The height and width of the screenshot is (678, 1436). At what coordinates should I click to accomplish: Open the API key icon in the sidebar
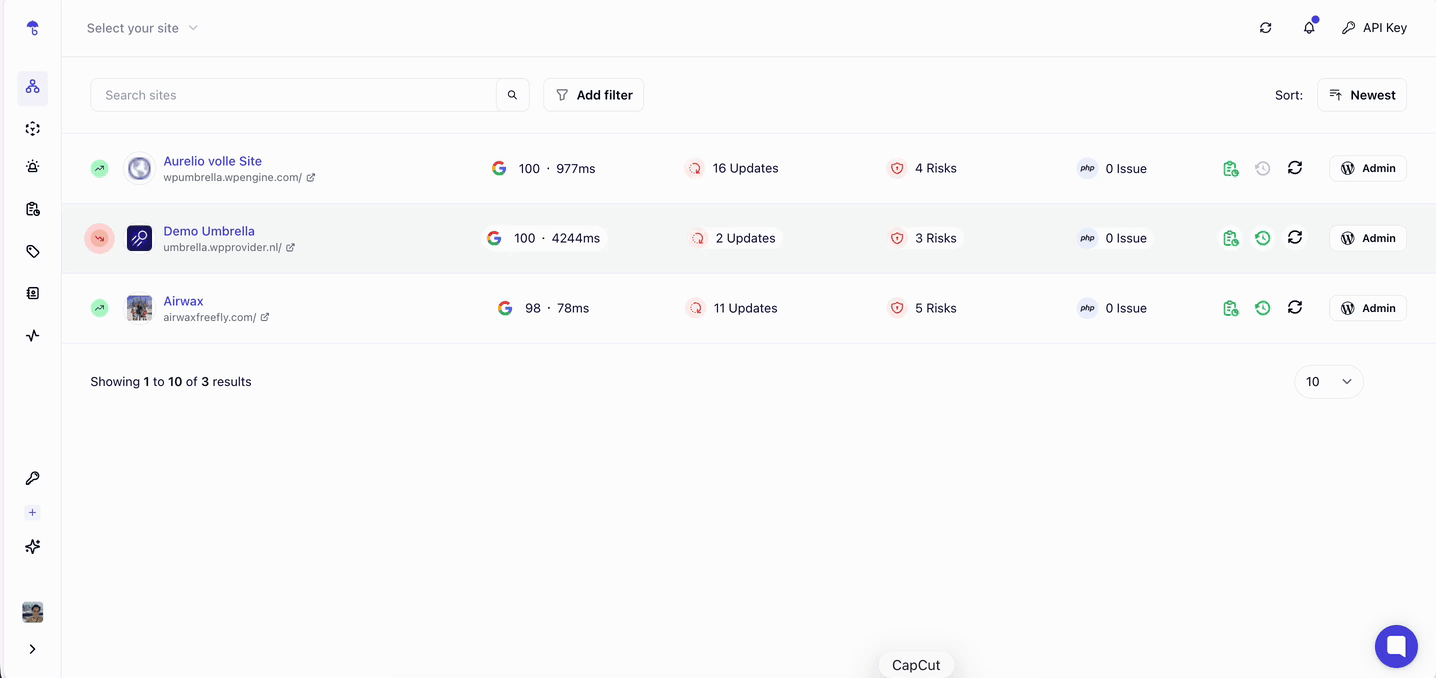coord(32,477)
